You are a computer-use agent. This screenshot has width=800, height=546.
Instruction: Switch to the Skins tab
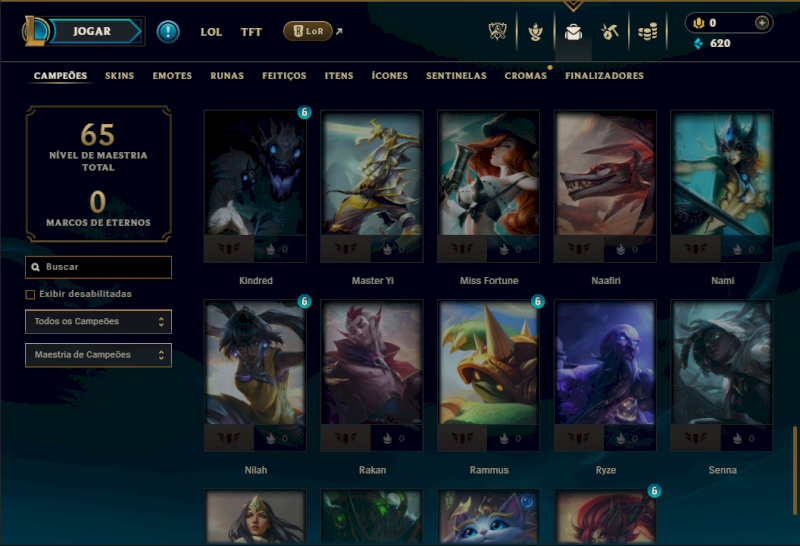(x=119, y=76)
